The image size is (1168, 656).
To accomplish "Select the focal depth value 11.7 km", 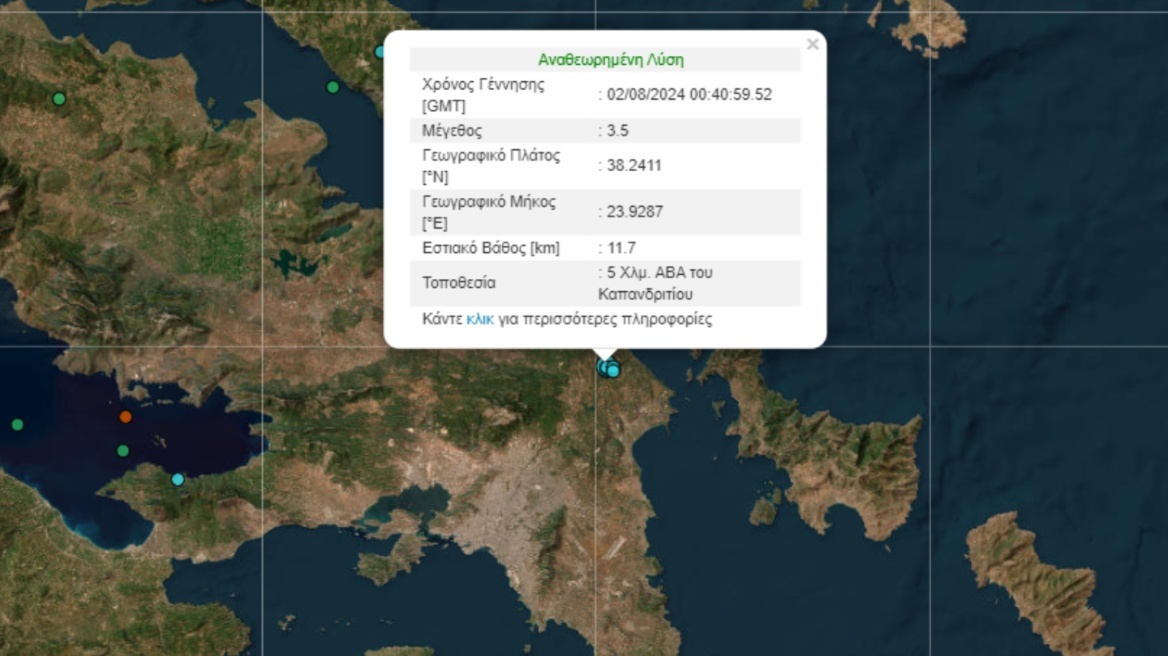I will [x=619, y=247].
